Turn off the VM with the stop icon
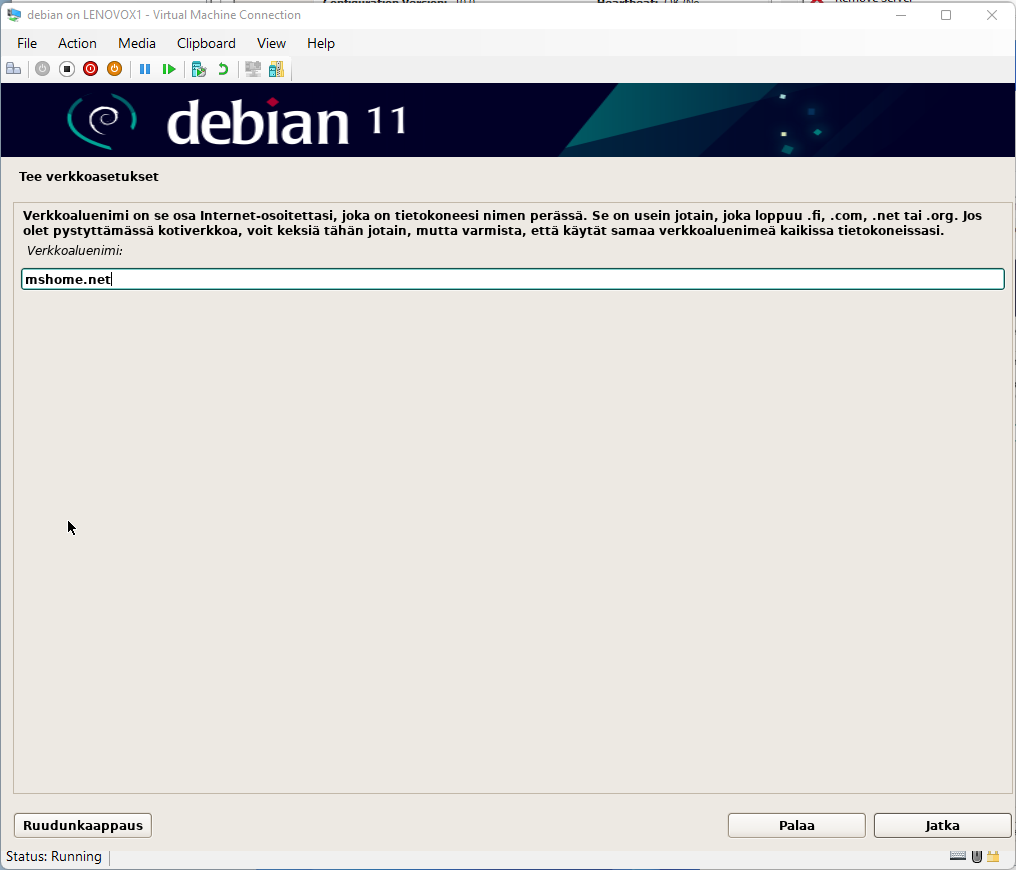Image resolution: width=1016 pixels, height=870 pixels. coord(67,69)
